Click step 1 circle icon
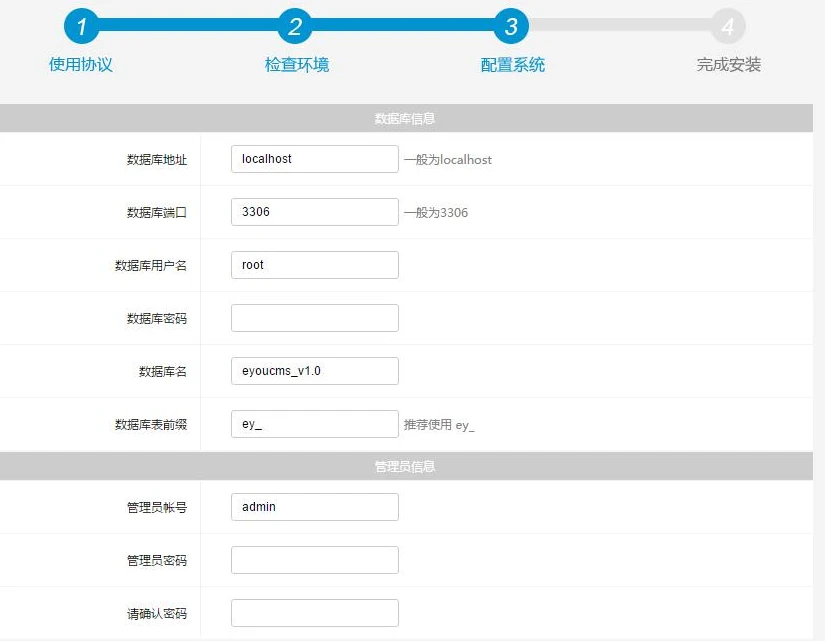 click(82, 26)
